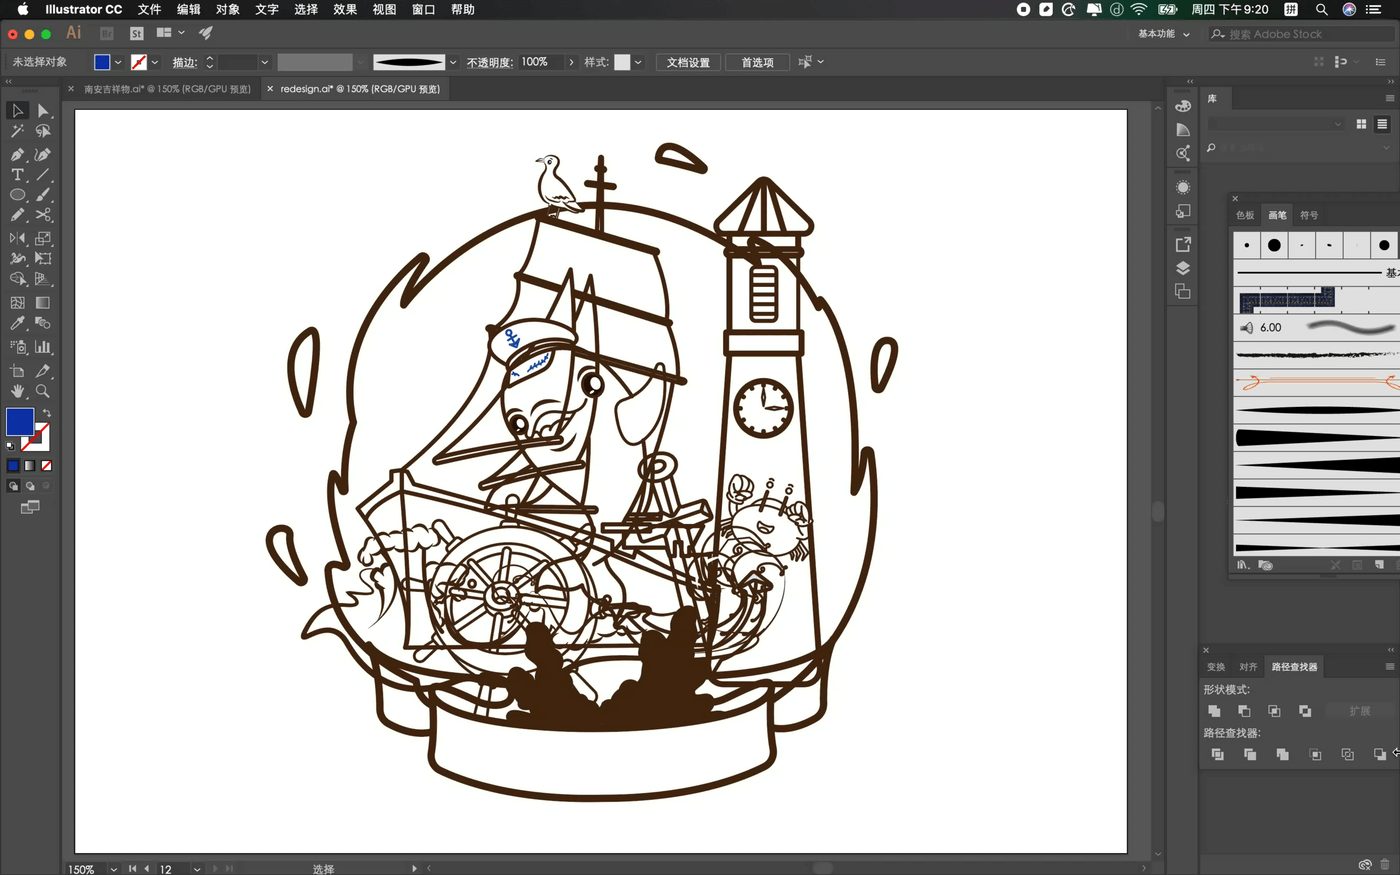This screenshot has height=875, width=1400.
Task: Switch to the 色板 panel tab
Action: (1245, 214)
